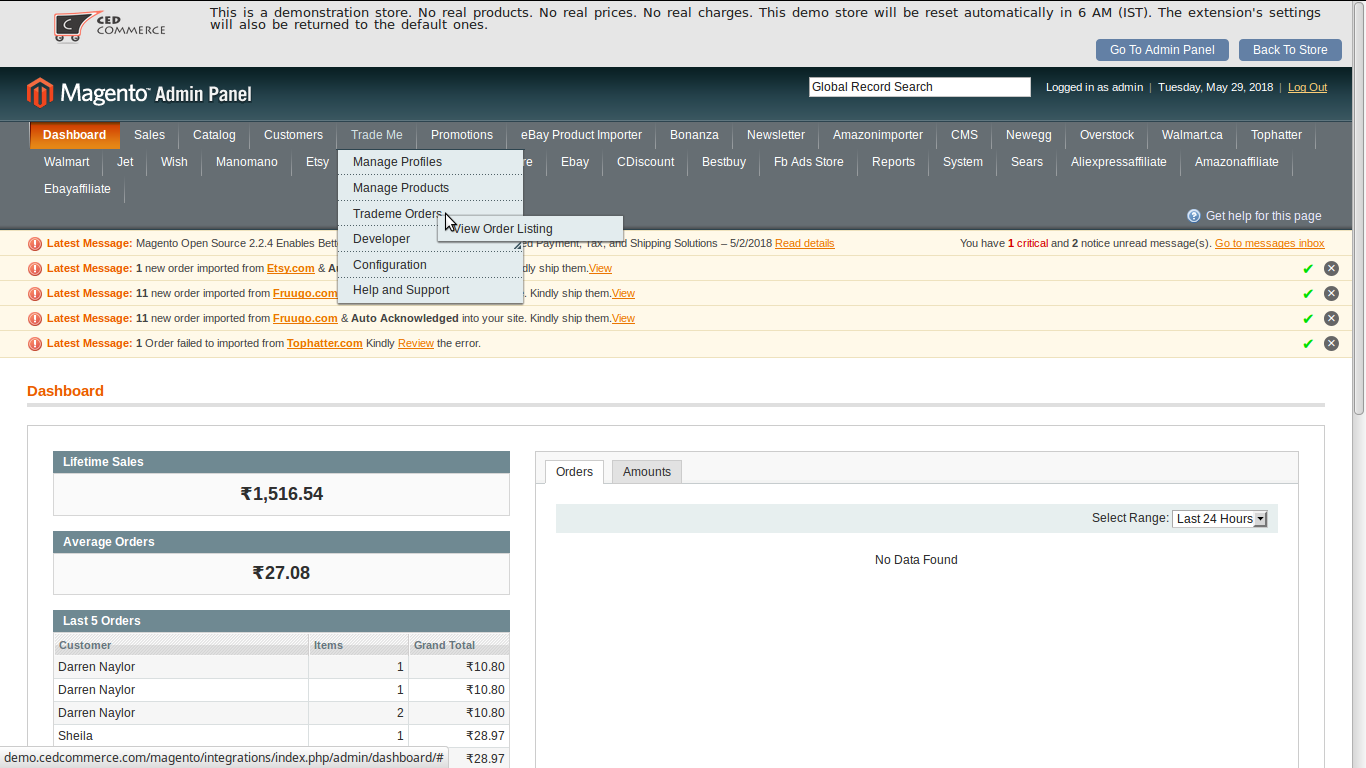
Task: Select Configuration in the Trade Me menu
Action: pos(430,265)
